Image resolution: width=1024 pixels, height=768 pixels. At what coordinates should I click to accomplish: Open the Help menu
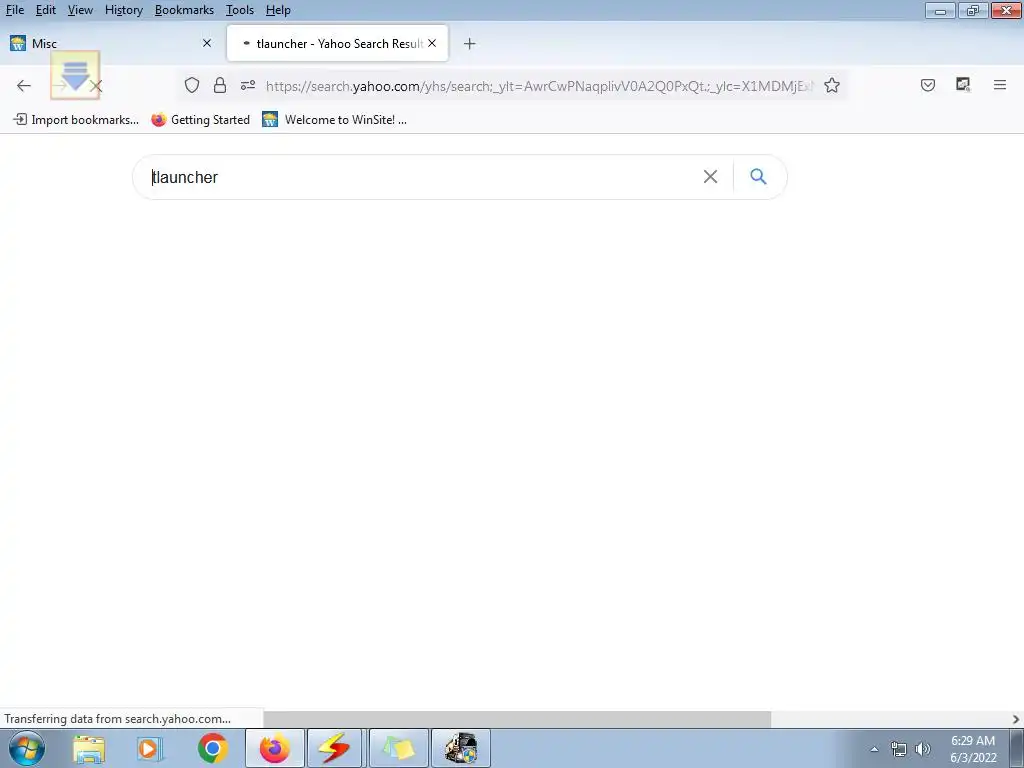pyautogui.click(x=278, y=10)
